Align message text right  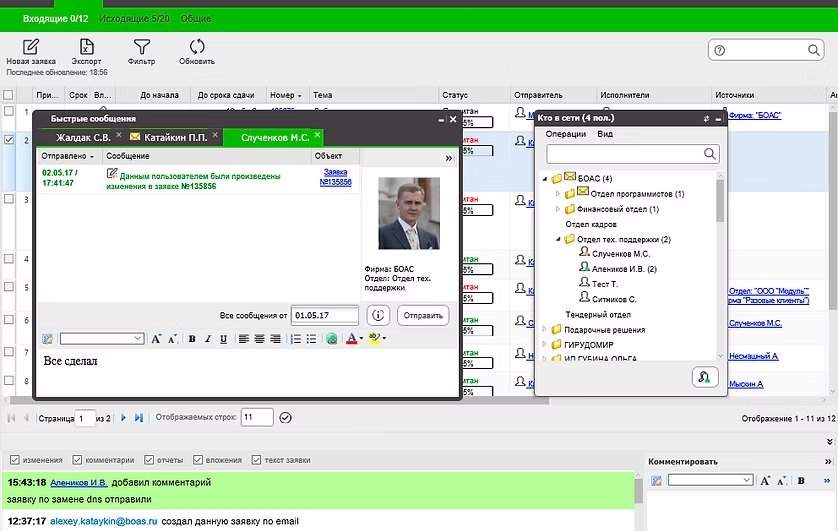point(276,339)
